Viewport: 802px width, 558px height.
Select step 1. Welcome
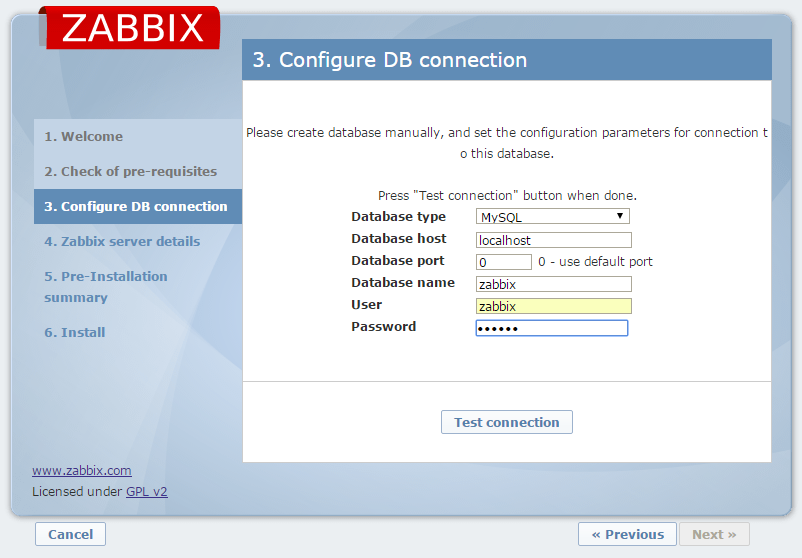click(83, 137)
